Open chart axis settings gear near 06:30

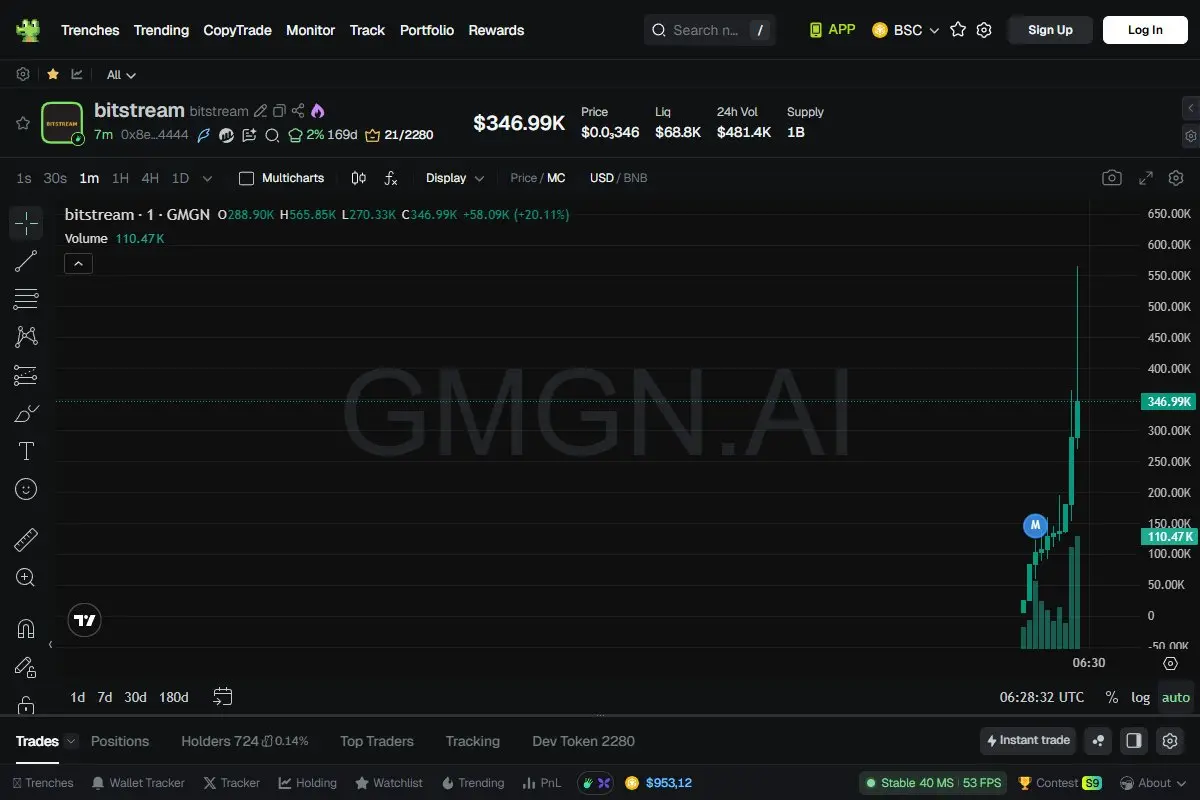coord(1170,663)
